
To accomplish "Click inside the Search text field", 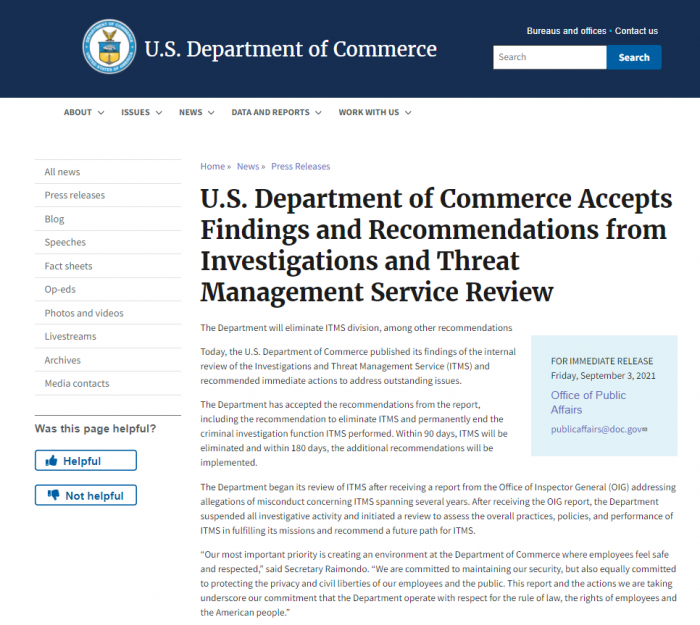I will click(x=549, y=57).
